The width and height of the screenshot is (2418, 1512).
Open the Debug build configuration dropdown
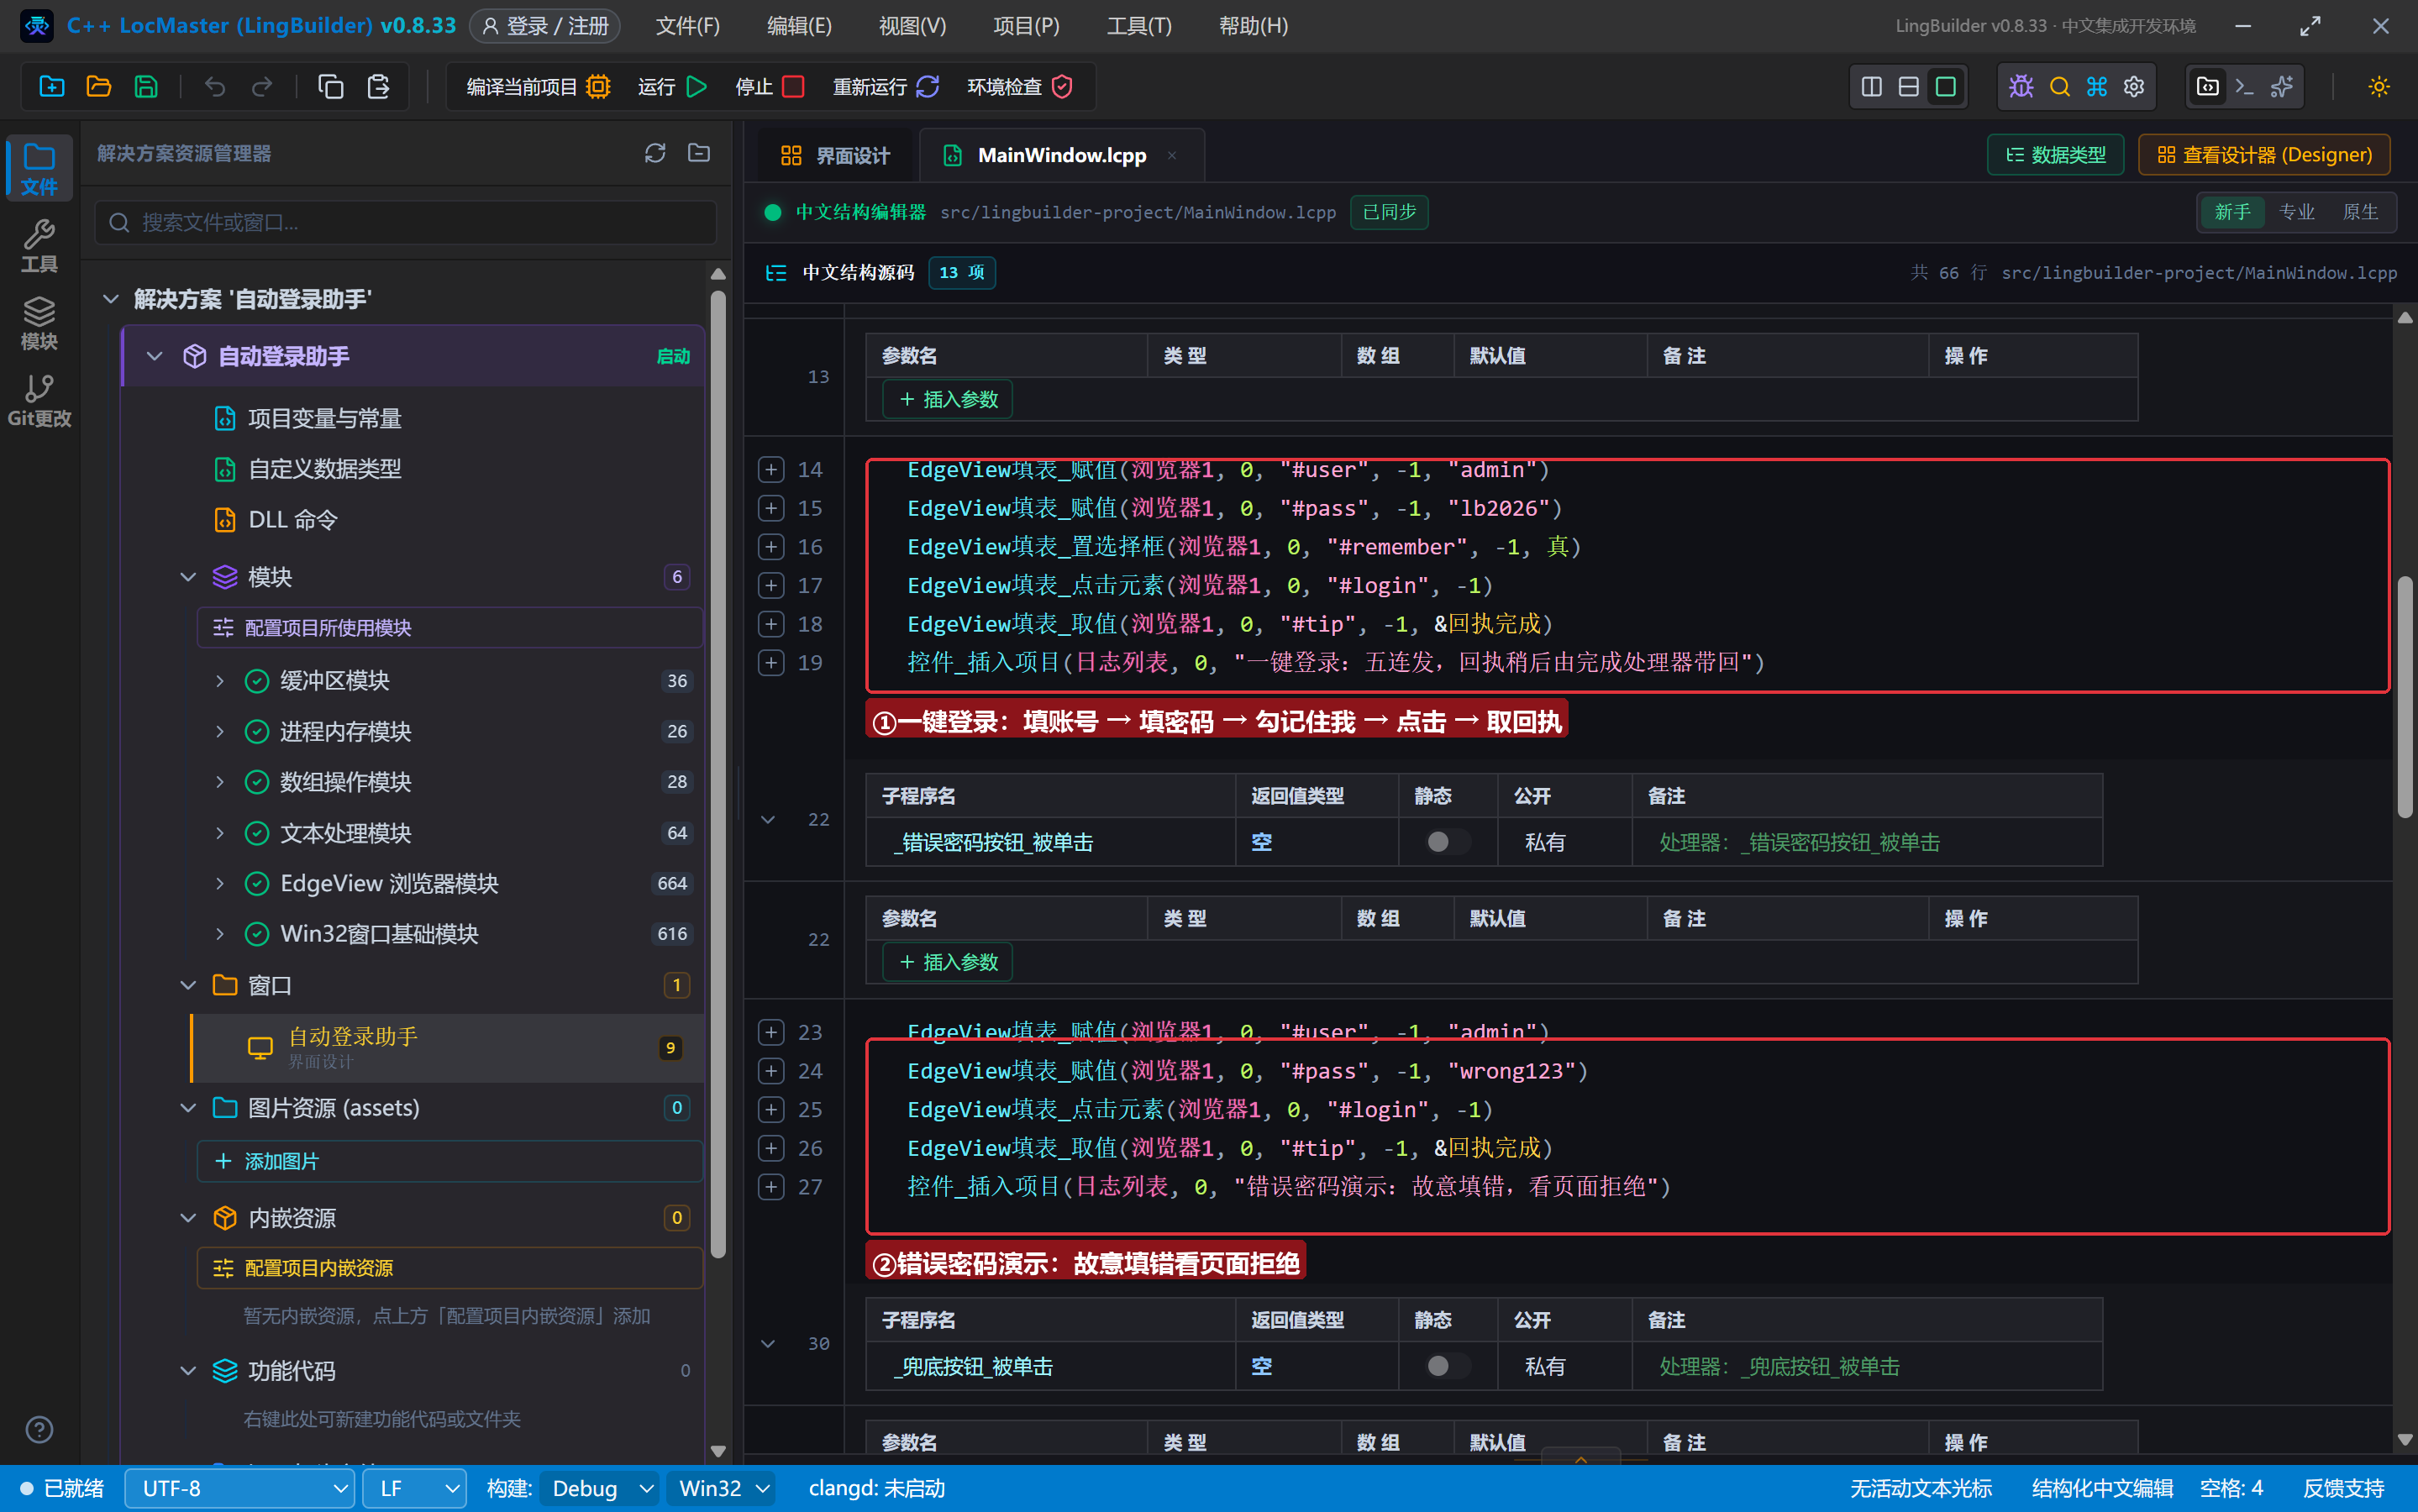[x=599, y=1488]
